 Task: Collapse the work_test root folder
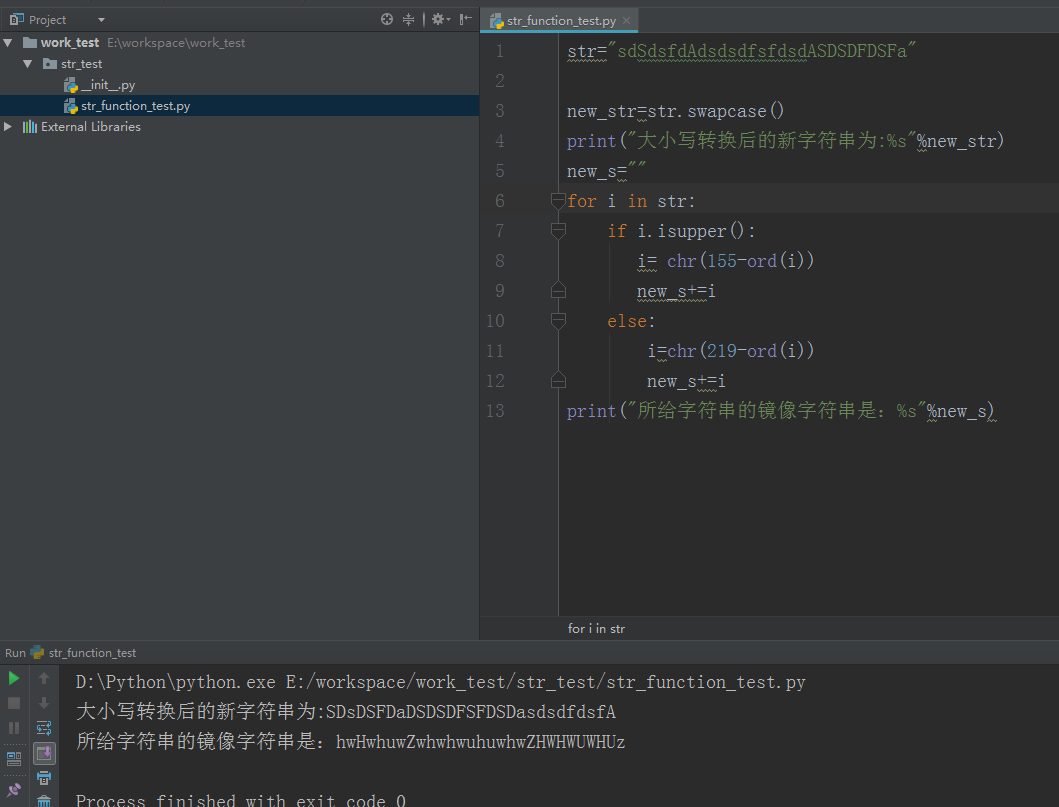coord(9,43)
